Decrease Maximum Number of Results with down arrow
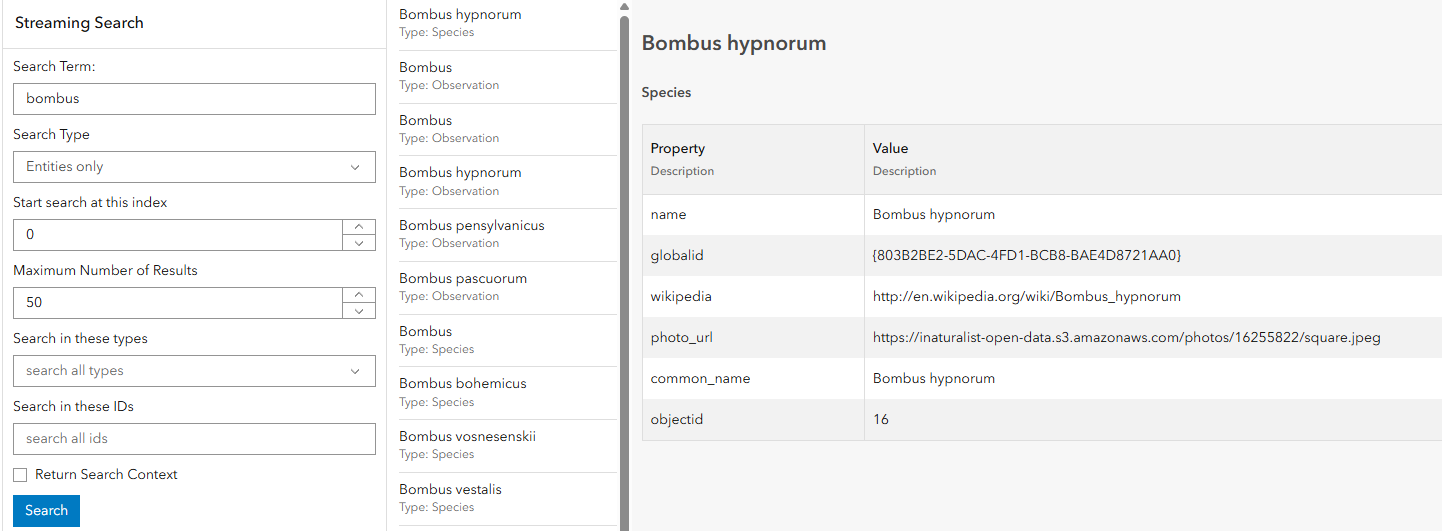The height and width of the screenshot is (531, 1442). point(359,311)
